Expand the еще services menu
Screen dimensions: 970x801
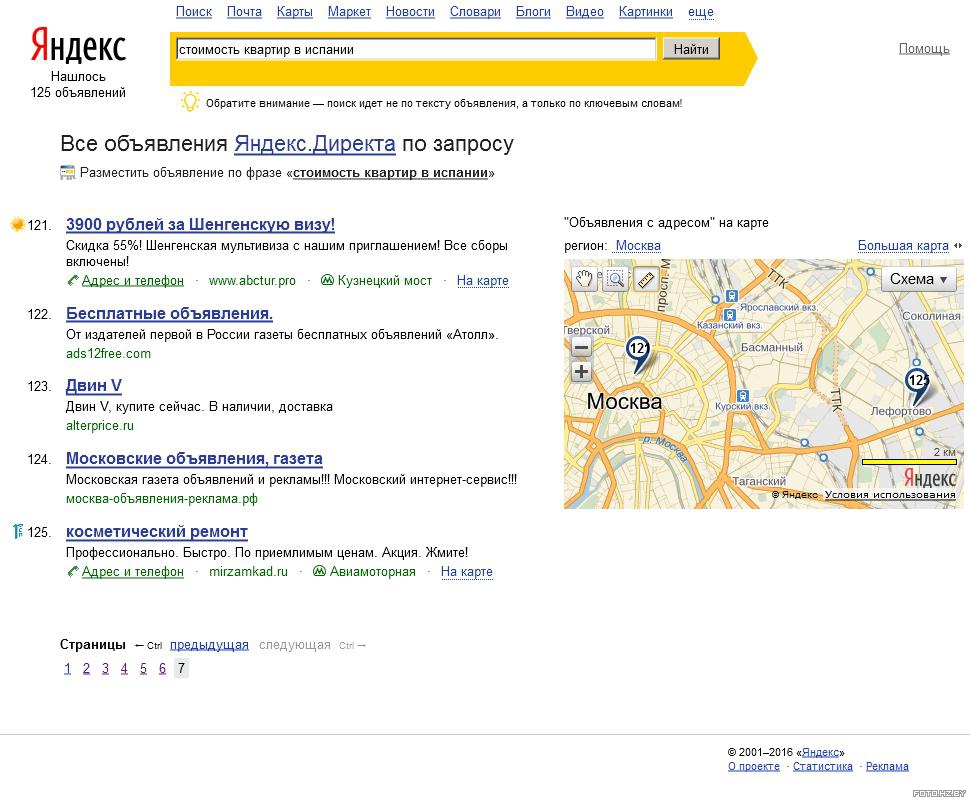(701, 12)
